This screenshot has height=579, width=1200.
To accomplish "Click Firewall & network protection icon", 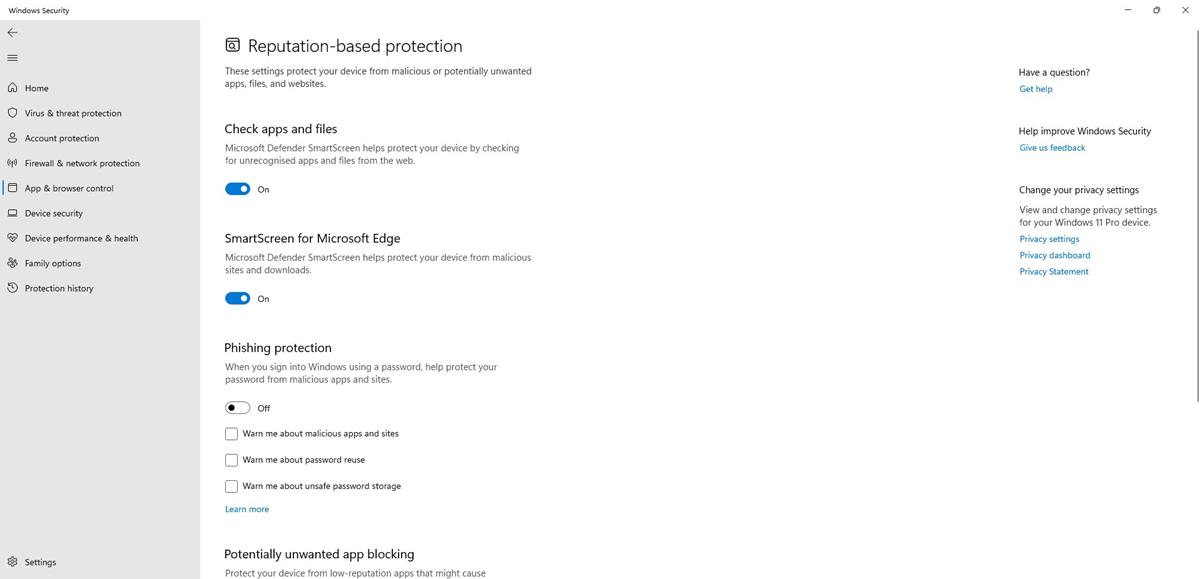I will pos(13,163).
